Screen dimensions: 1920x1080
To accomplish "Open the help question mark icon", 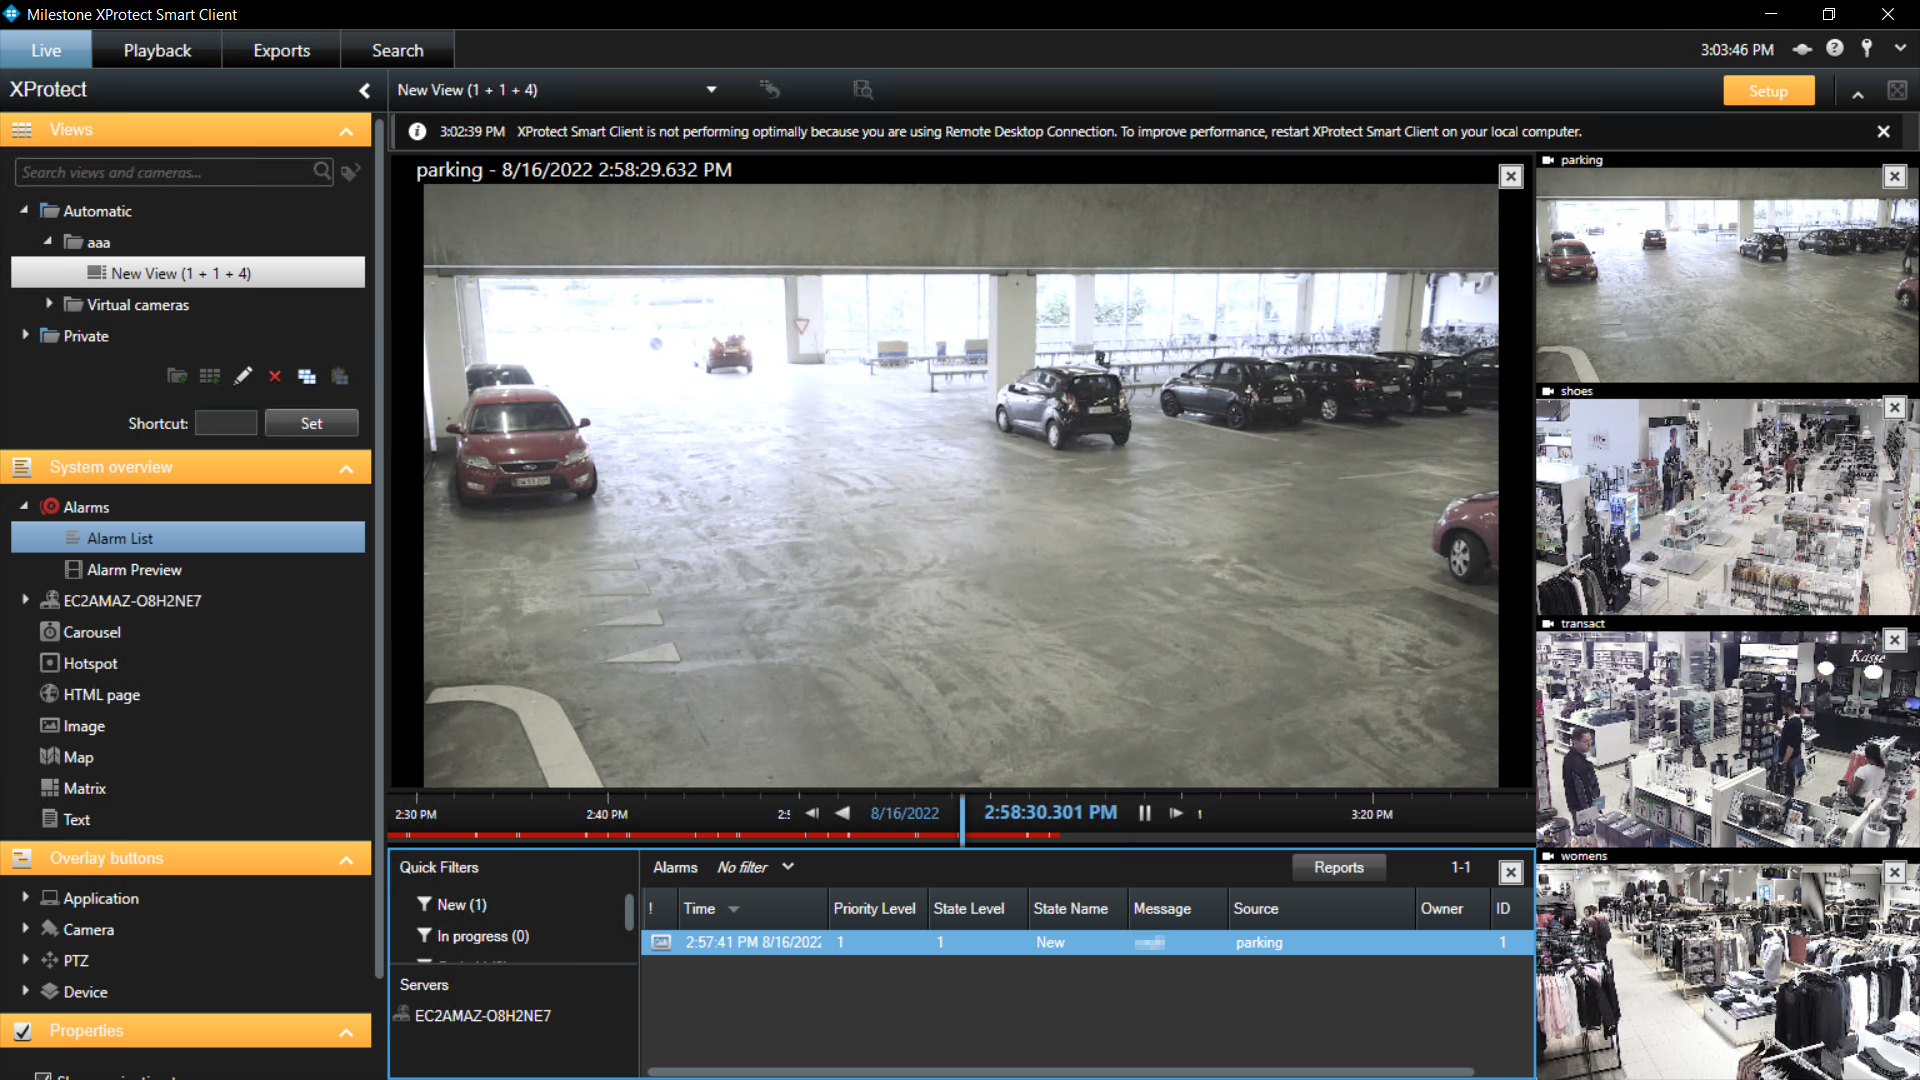I will [1834, 49].
